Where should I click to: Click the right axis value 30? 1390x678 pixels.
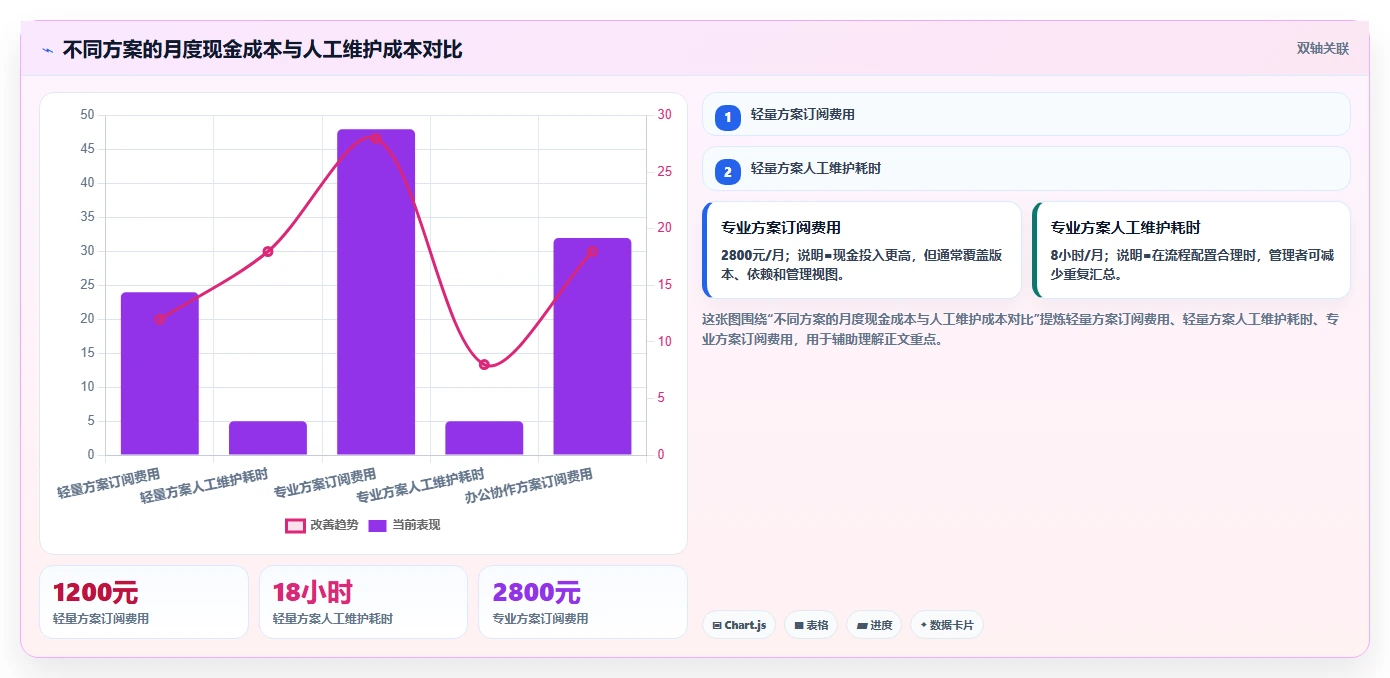click(665, 115)
